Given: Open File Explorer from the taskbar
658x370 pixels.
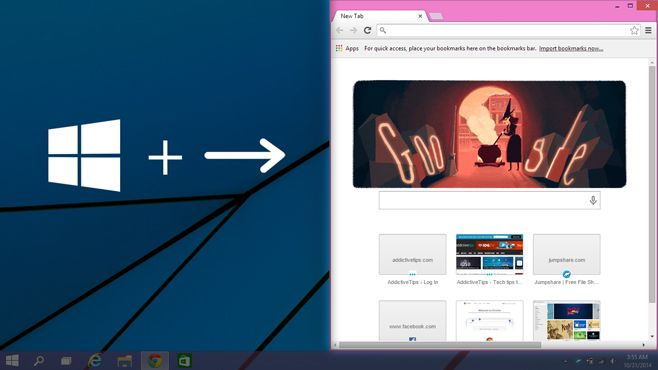Looking at the screenshot, I should [125, 361].
